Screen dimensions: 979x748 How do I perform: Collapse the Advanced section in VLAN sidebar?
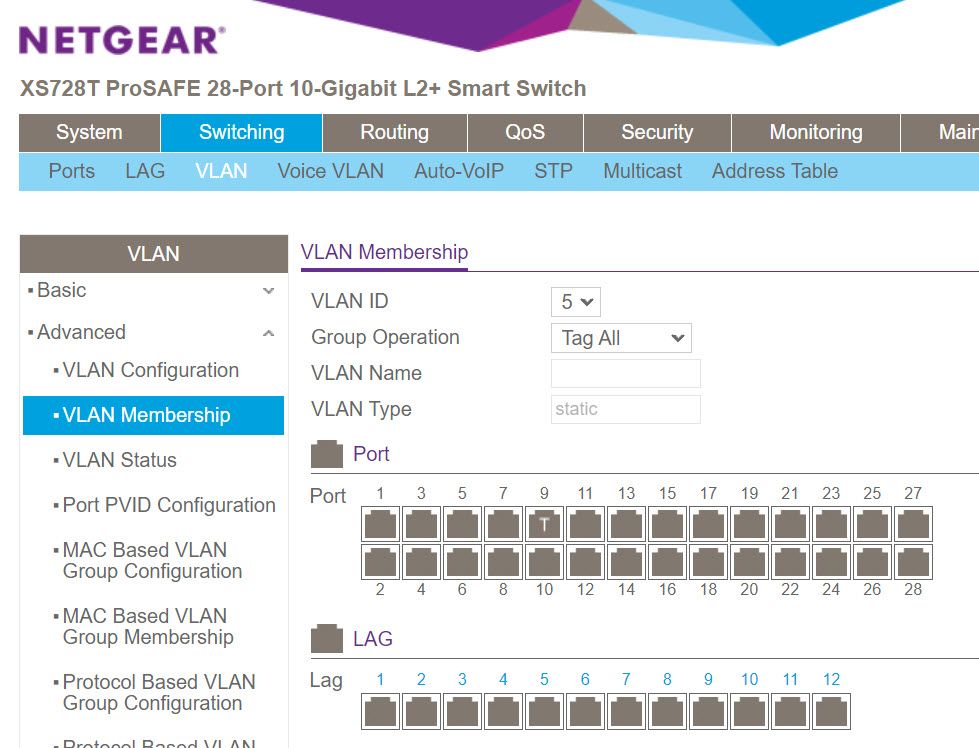click(x=268, y=331)
